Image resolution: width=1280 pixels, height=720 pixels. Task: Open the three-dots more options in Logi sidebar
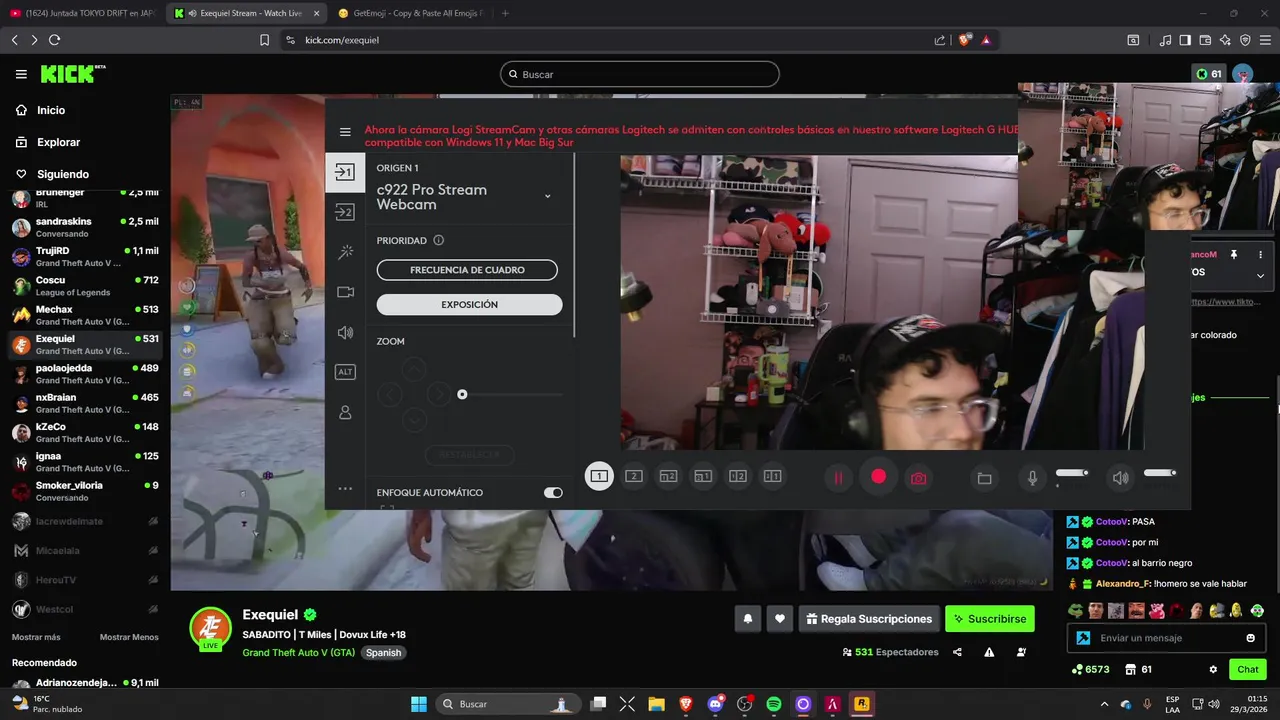(345, 489)
